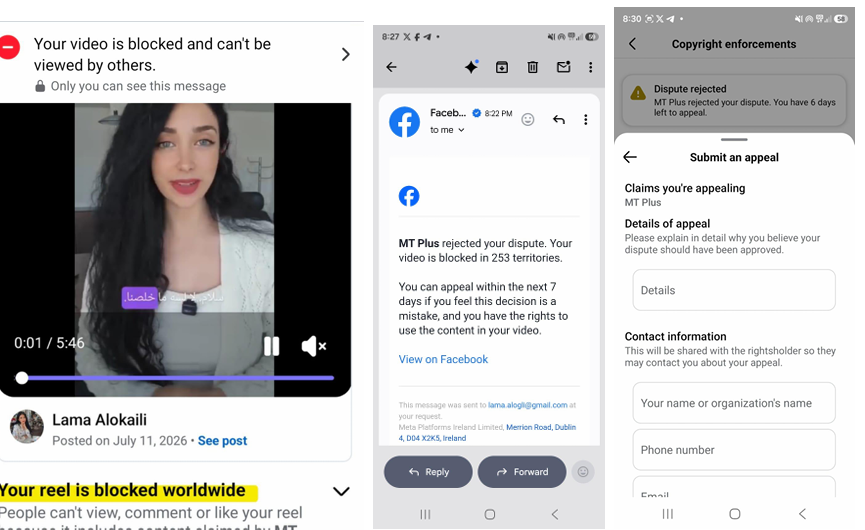
Task: Click the 'Only you can see this message' text
Action: coord(138,86)
